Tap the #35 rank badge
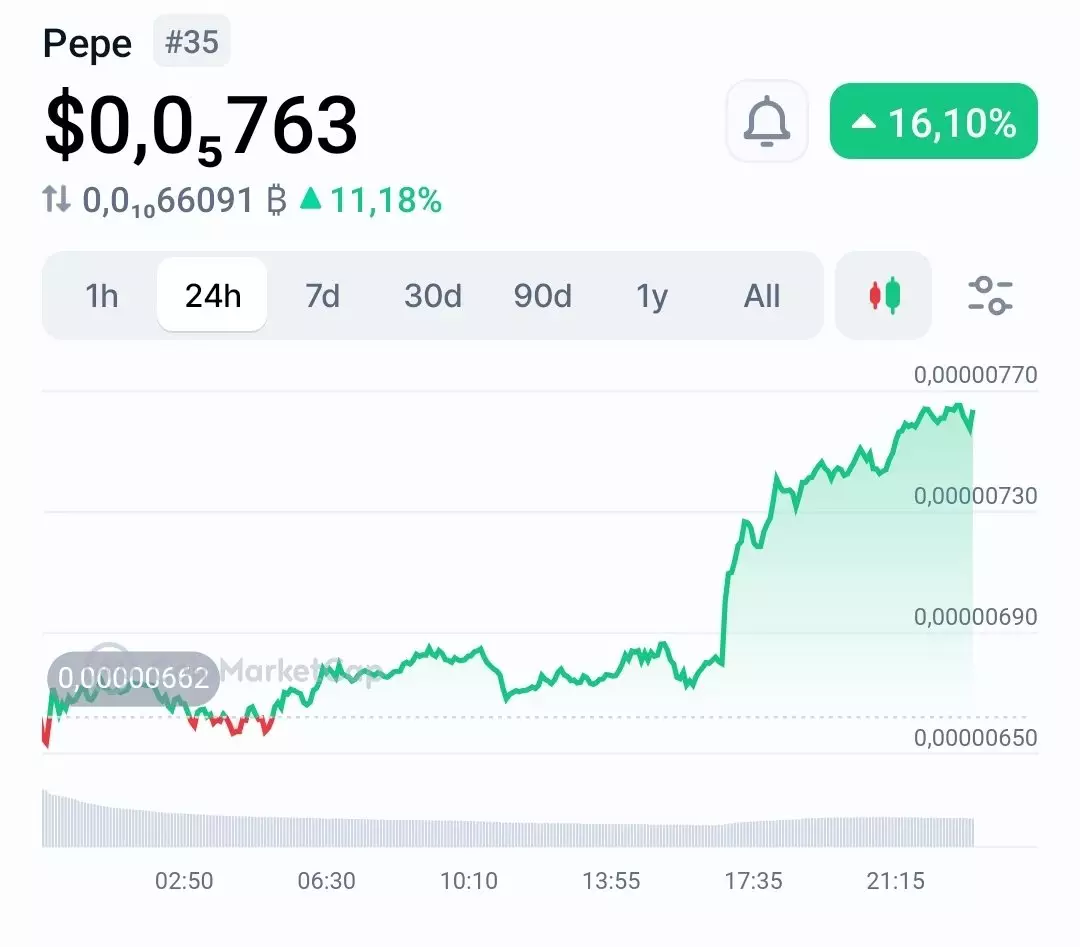This screenshot has width=1080, height=947. (x=191, y=42)
